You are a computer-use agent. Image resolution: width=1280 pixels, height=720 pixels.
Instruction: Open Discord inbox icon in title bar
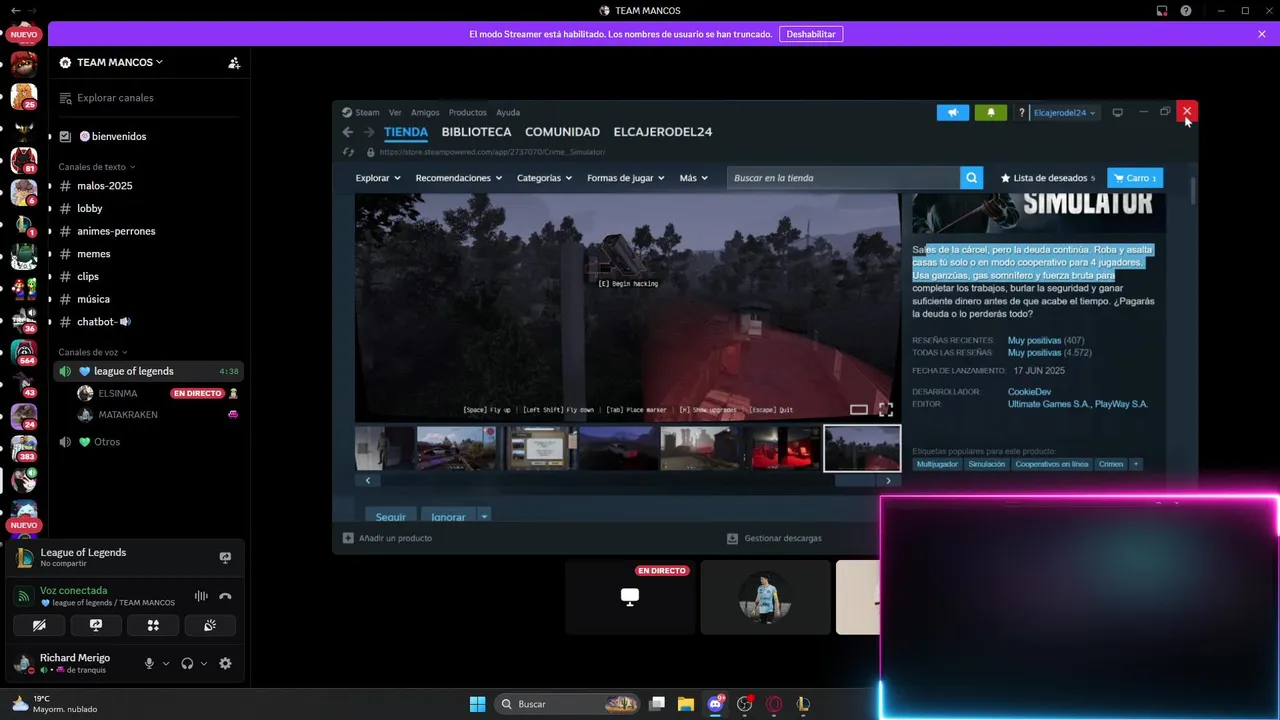pos(1162,11)
